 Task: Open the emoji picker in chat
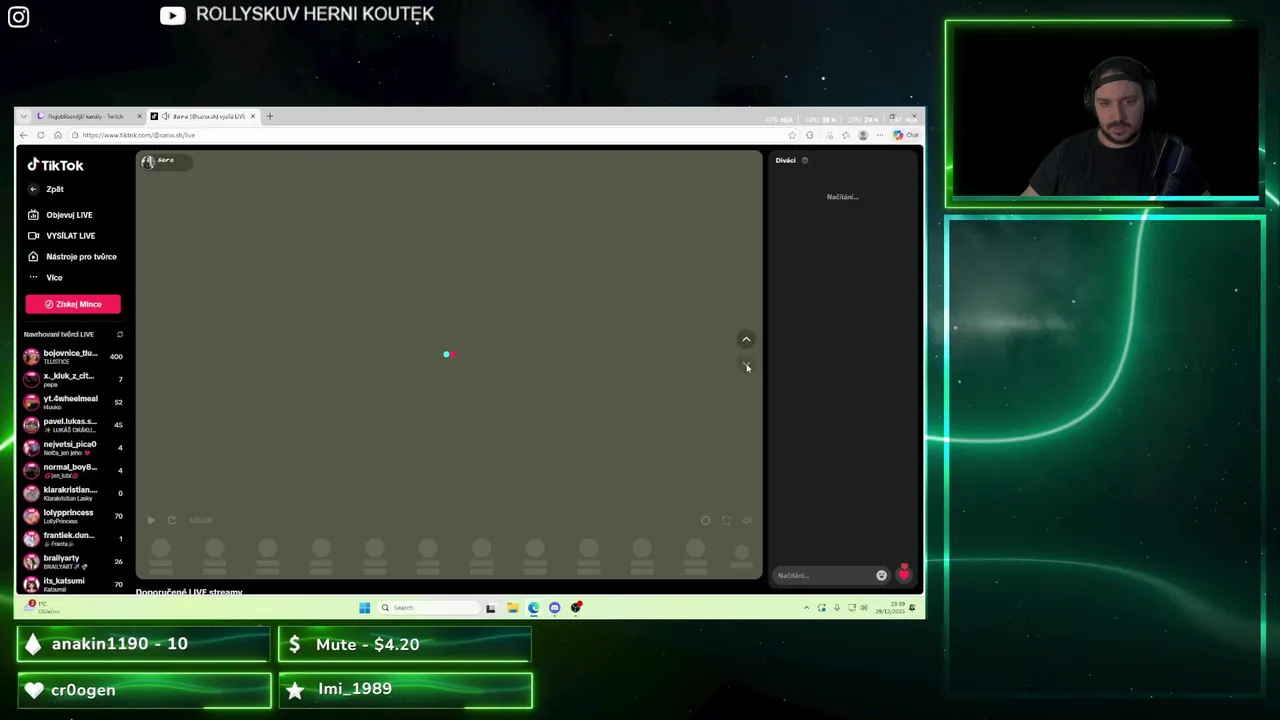click(x=881, y=575)
